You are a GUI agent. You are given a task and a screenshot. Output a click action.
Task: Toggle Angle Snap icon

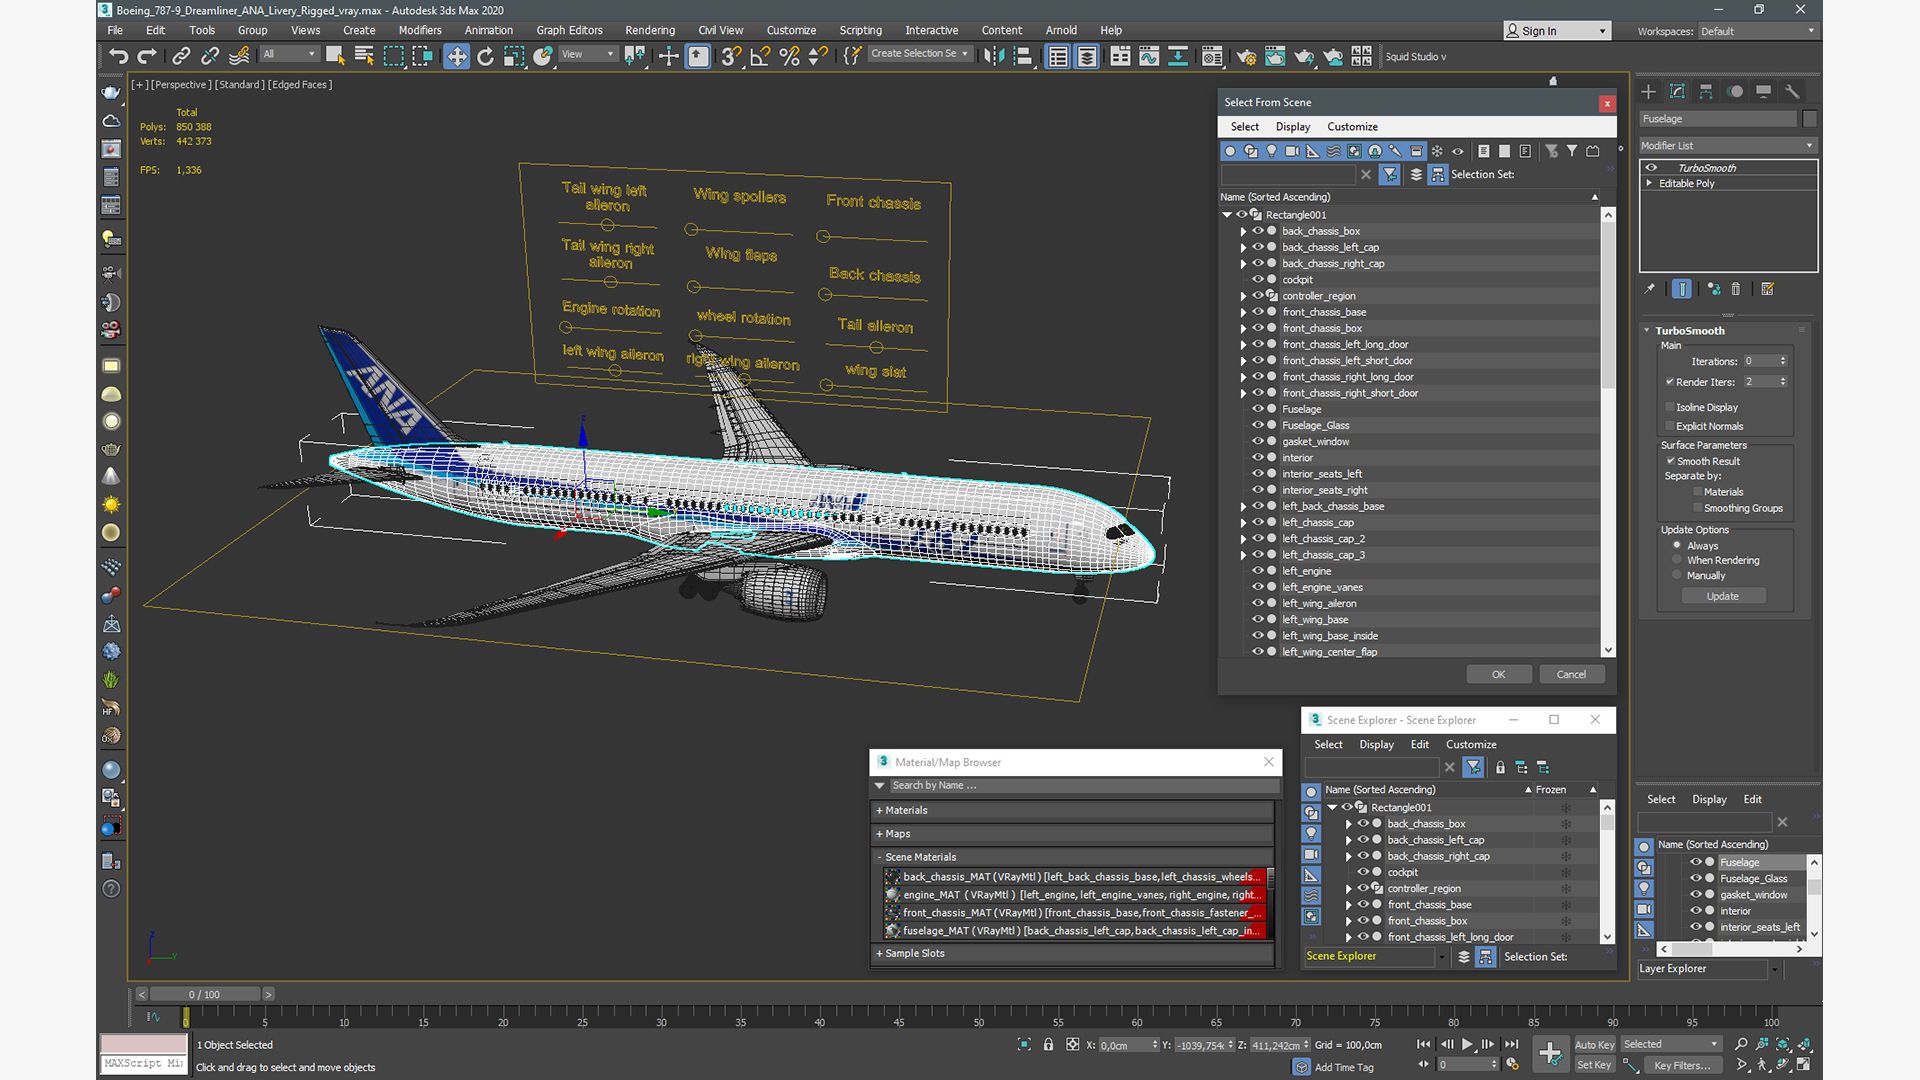click(760, 56)
